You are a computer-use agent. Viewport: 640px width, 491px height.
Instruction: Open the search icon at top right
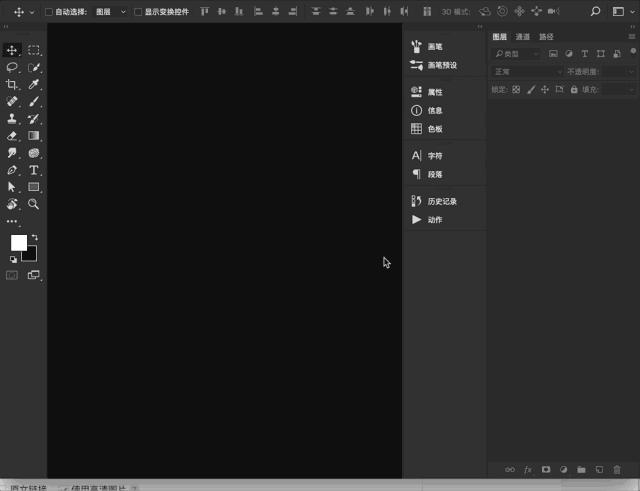pos(596,11)
